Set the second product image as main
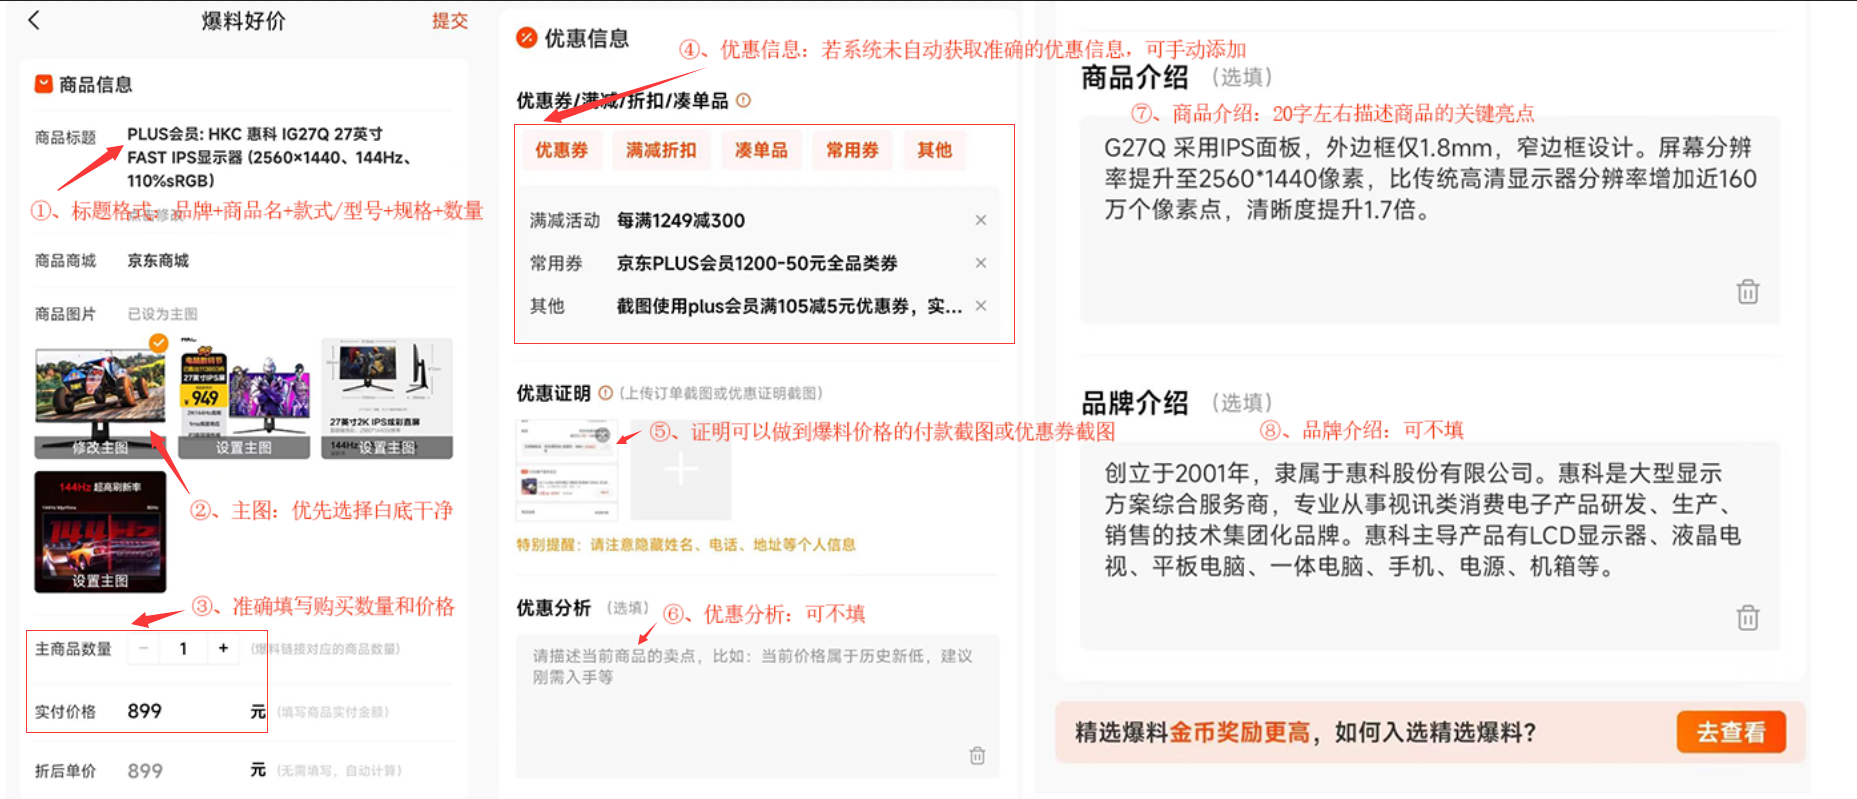 (x=244, y=447)
